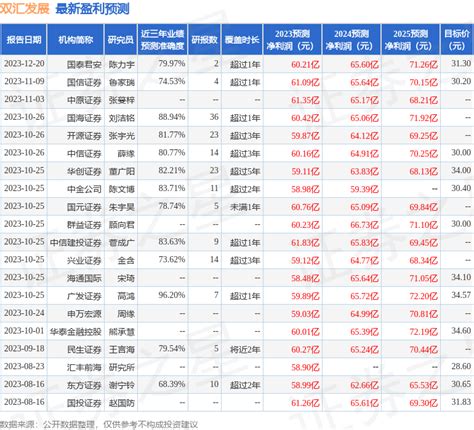Click the institution cell '汇丰前海'
The width and height of the screenshot is (474, 430).
point(84,368)
